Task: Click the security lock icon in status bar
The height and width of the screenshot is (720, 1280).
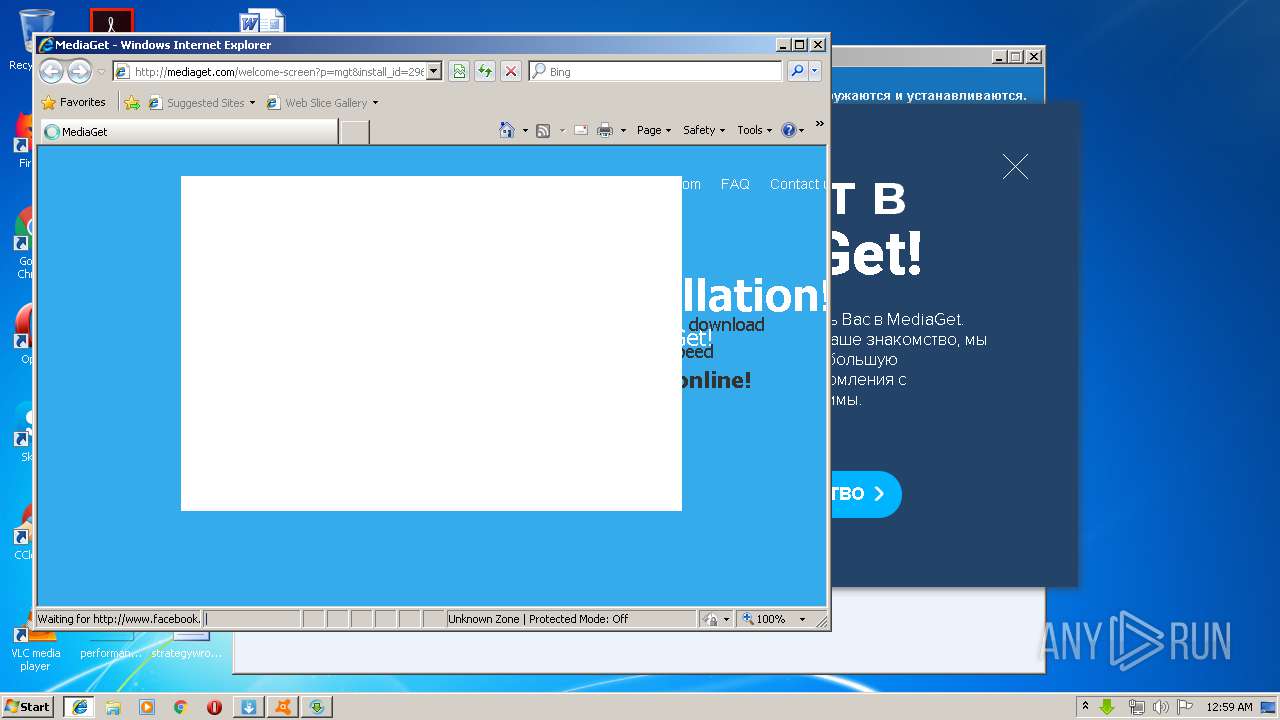Action: click(710, 619)
